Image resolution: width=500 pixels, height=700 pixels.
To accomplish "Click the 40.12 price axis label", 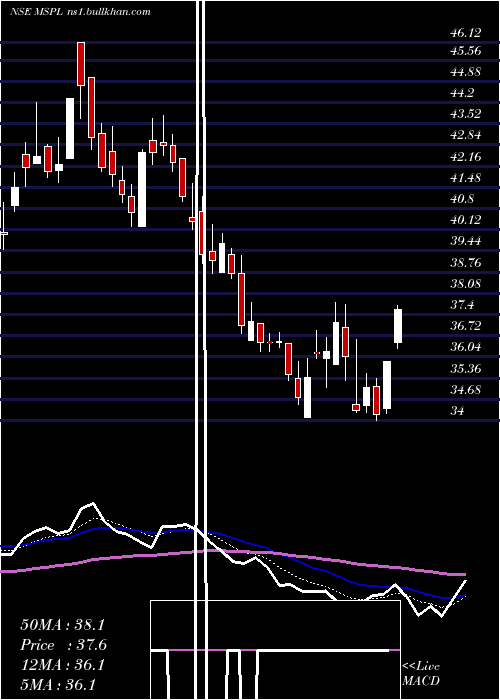I will (466, 220).
